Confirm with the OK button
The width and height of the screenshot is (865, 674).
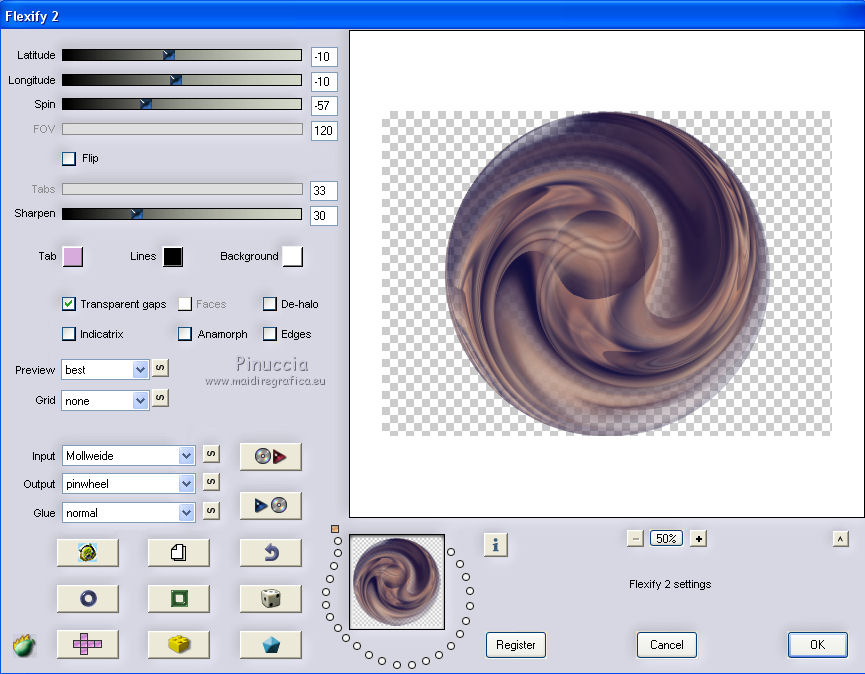click(x=818, y=645)
